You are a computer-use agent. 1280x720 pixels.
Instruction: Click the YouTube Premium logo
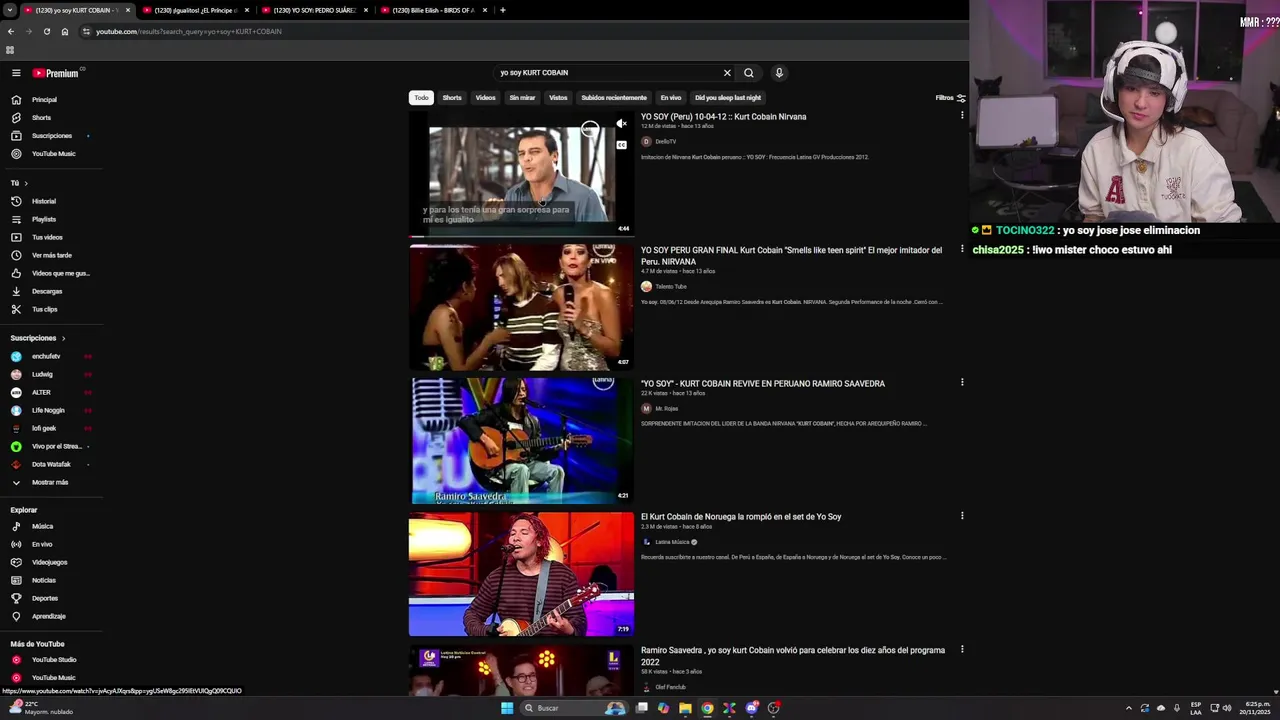point(56,73)
